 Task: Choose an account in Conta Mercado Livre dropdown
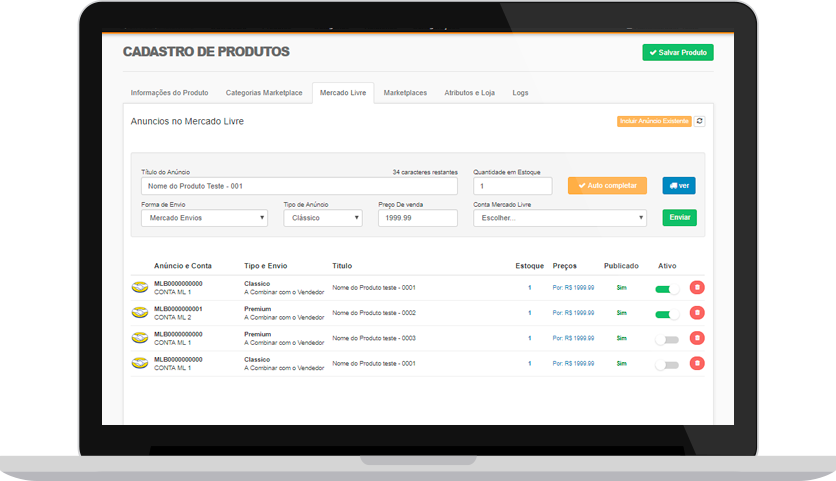pos(560,218)
